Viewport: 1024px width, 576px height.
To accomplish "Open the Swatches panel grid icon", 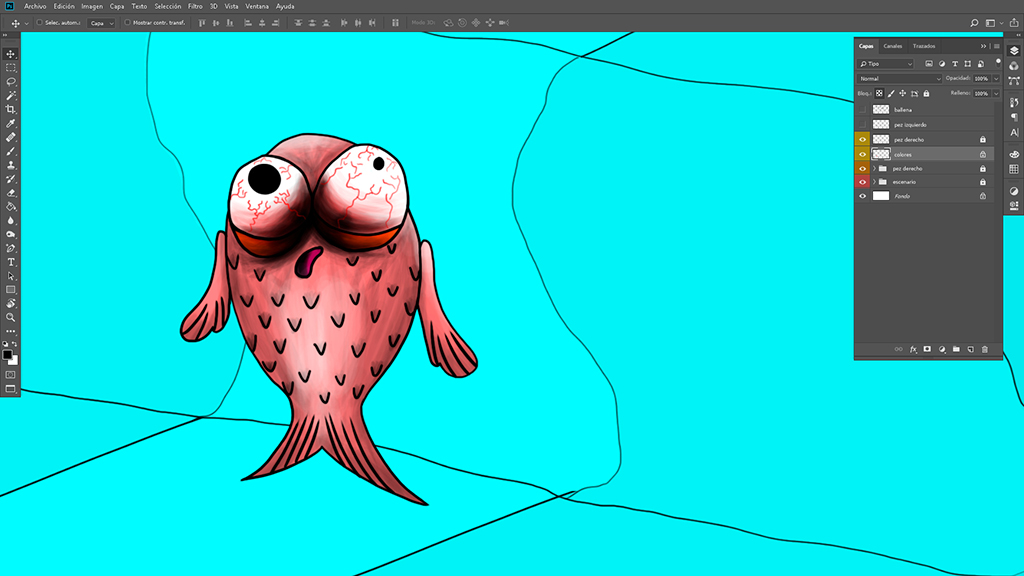I will coord(1014,169).
